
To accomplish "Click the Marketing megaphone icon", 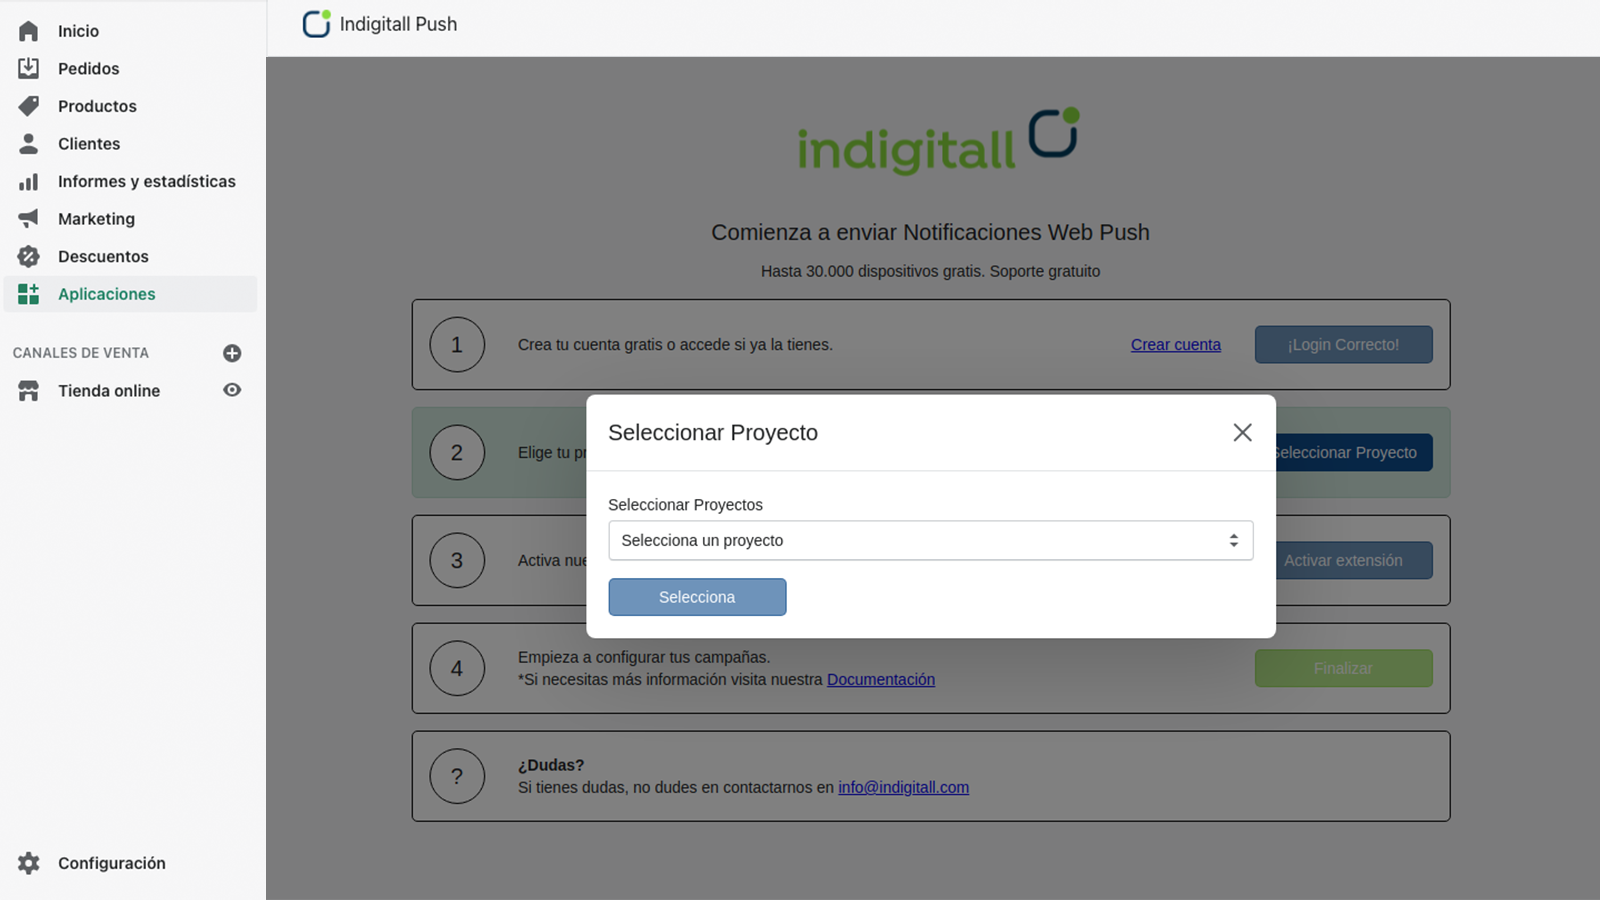I will point(28,219).
